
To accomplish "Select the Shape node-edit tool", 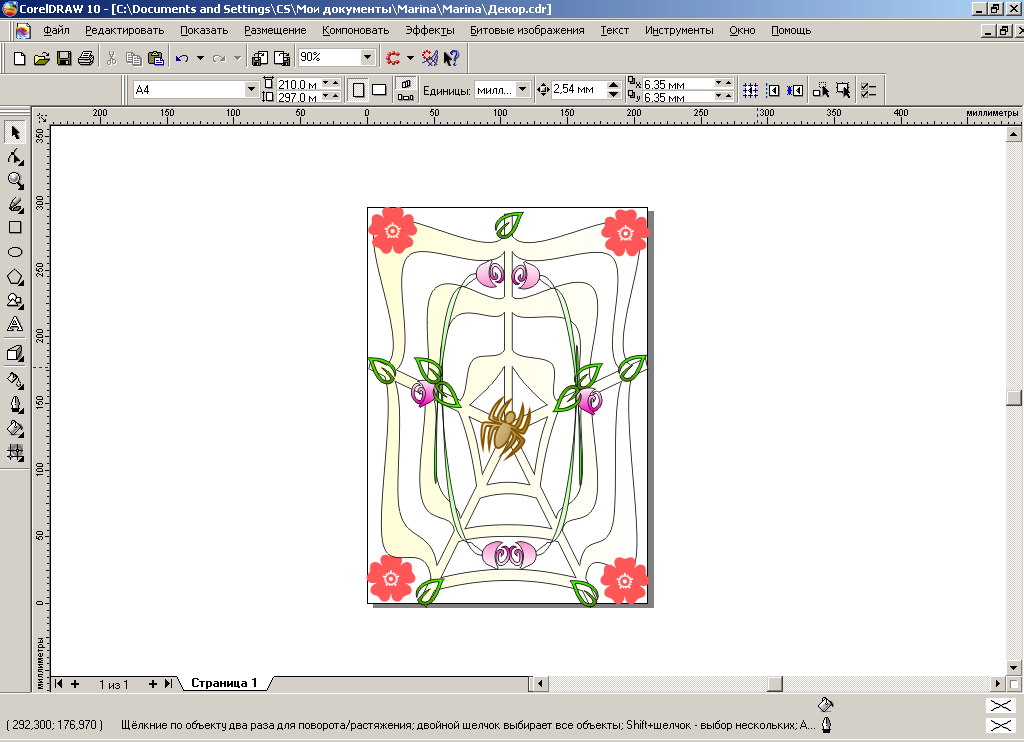I will [x=15, y=157].
